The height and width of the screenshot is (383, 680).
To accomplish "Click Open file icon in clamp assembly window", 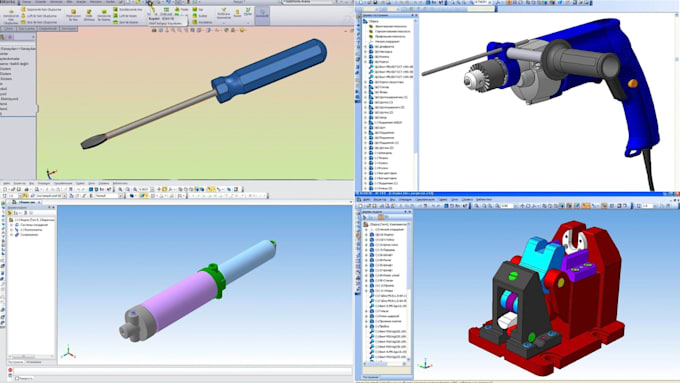I will pyautogui.click(x=369, y=206).
